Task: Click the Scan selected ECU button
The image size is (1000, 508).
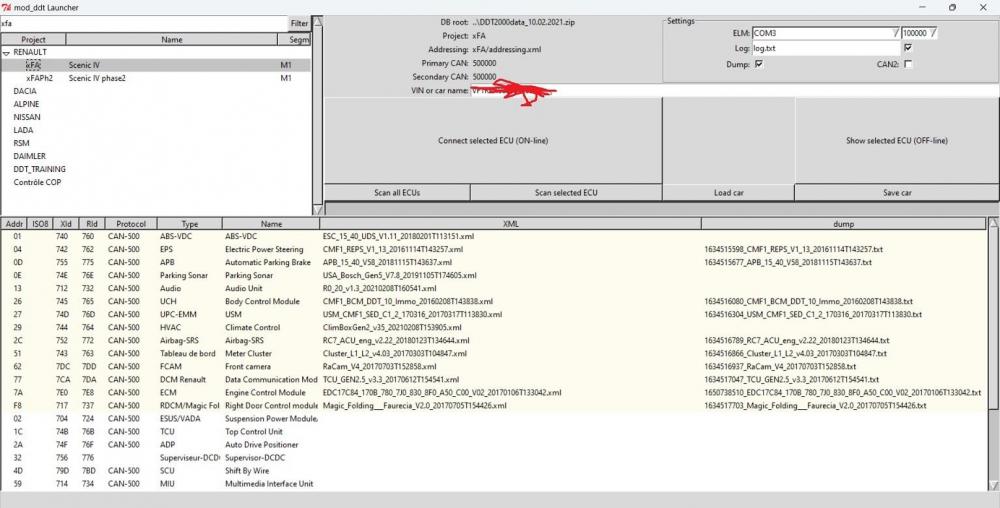Action: pos(566,192)
